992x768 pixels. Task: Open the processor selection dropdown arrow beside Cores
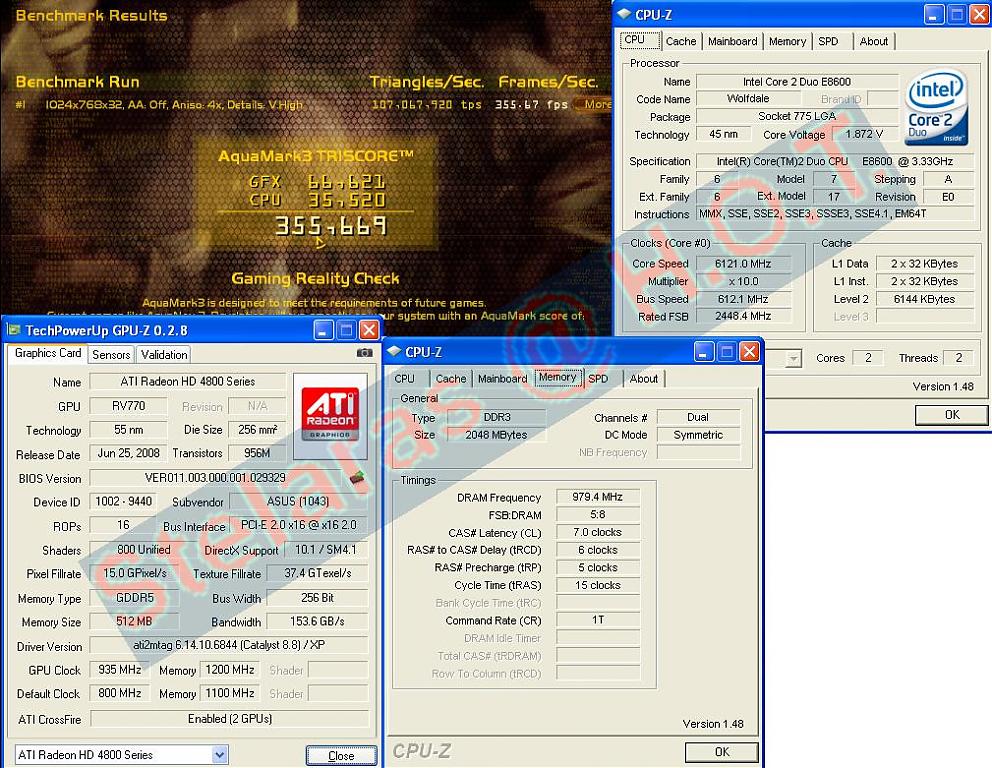point(793,359)
